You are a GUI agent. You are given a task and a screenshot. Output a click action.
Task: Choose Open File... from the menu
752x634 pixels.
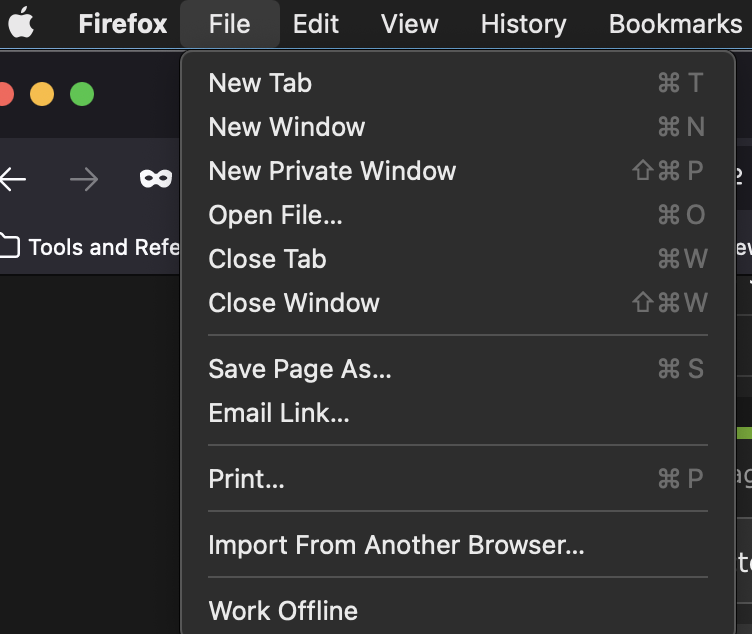tap(275, 215)
